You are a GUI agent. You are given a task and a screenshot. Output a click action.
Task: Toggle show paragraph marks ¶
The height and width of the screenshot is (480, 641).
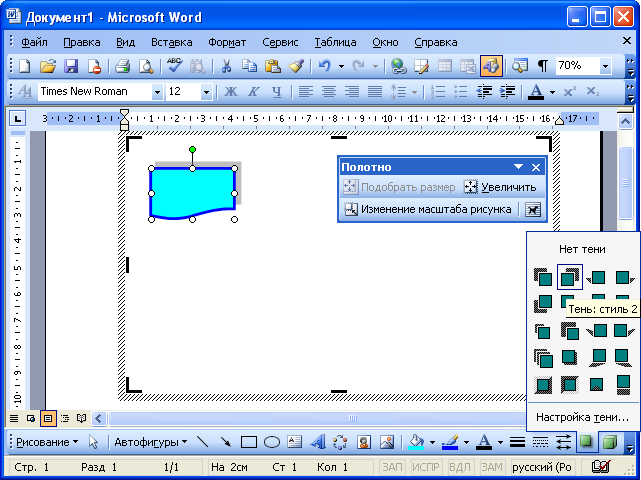(x=542, y=66)
